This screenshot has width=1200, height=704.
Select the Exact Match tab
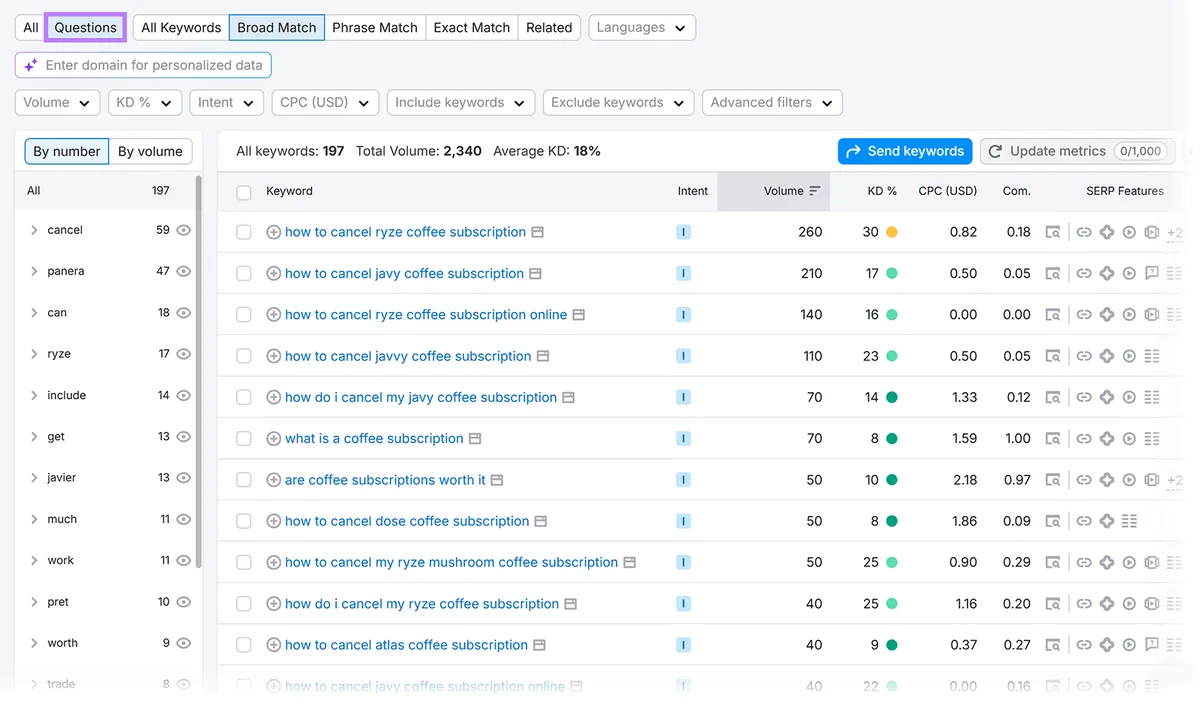click(472, 28)
